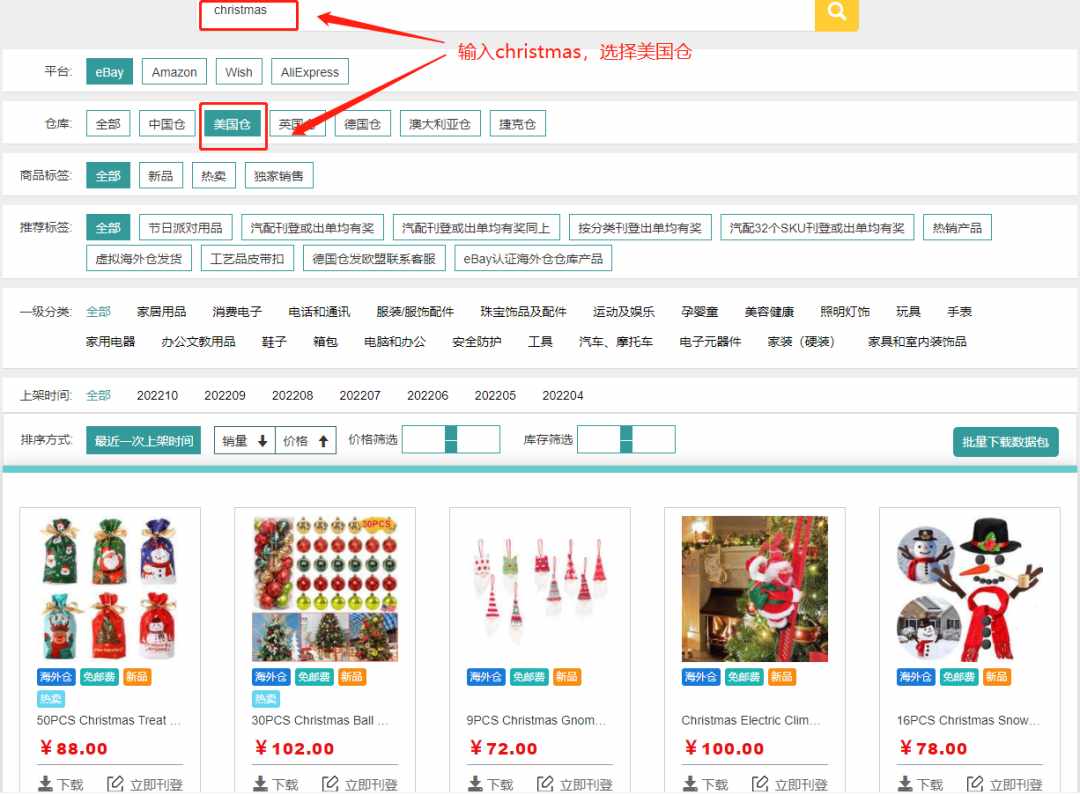This screenshot has width=1080, height=795.
Task: Choose the 德国仓 warehouse option
Action: [362, 124]
